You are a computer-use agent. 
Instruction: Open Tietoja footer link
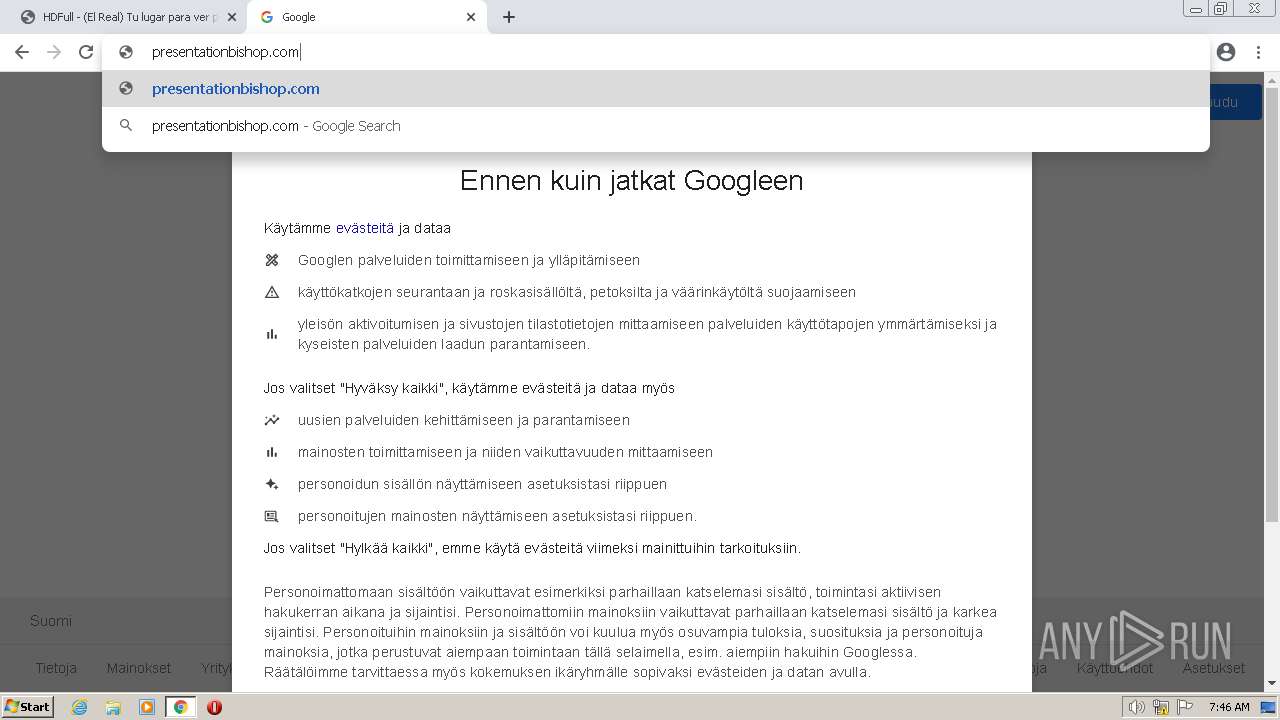(56, 668)
